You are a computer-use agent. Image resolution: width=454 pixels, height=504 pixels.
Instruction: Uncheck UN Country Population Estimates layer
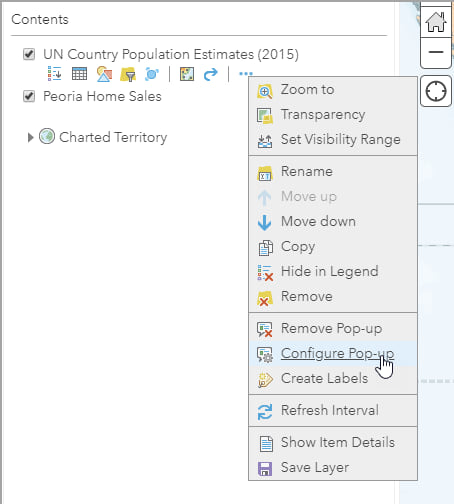29,54
